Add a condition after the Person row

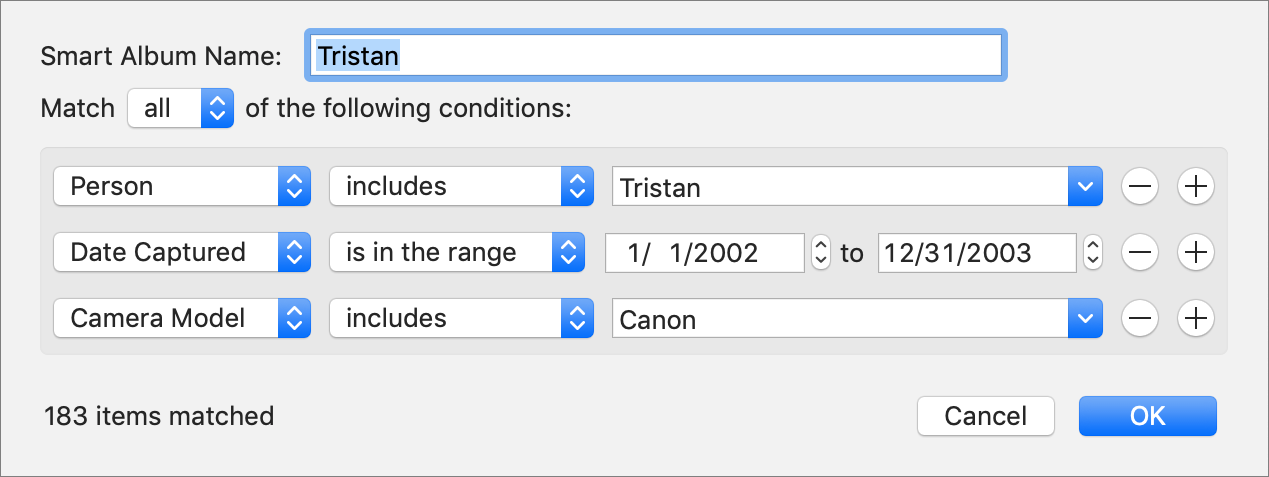pos(1195,186)
